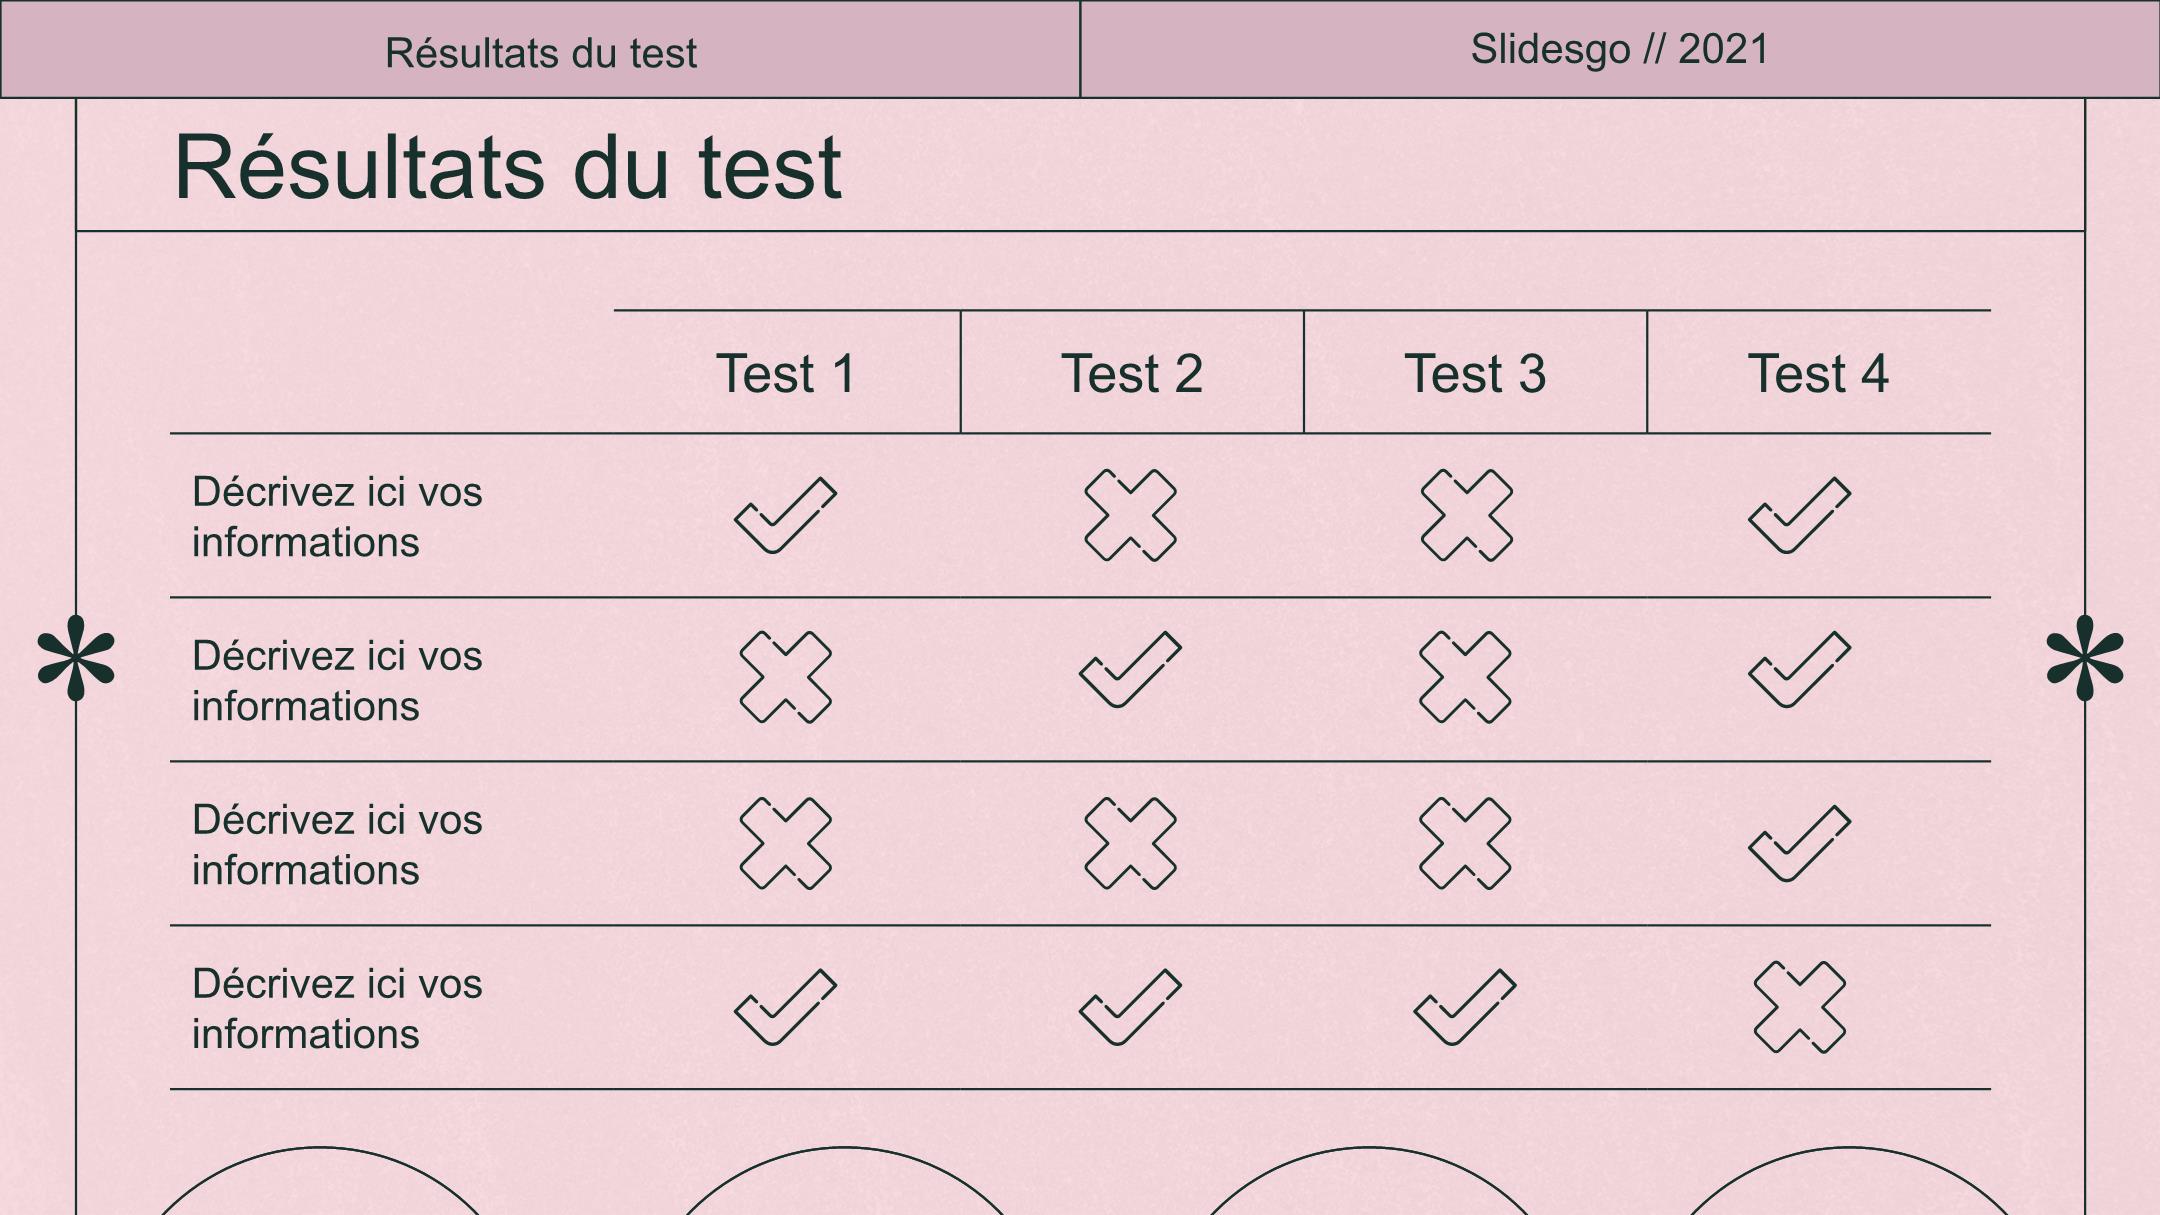Select the checkmark in row four under Test 3
Viewport: 2160px width, 1215px height.
coord(1465,1007)
